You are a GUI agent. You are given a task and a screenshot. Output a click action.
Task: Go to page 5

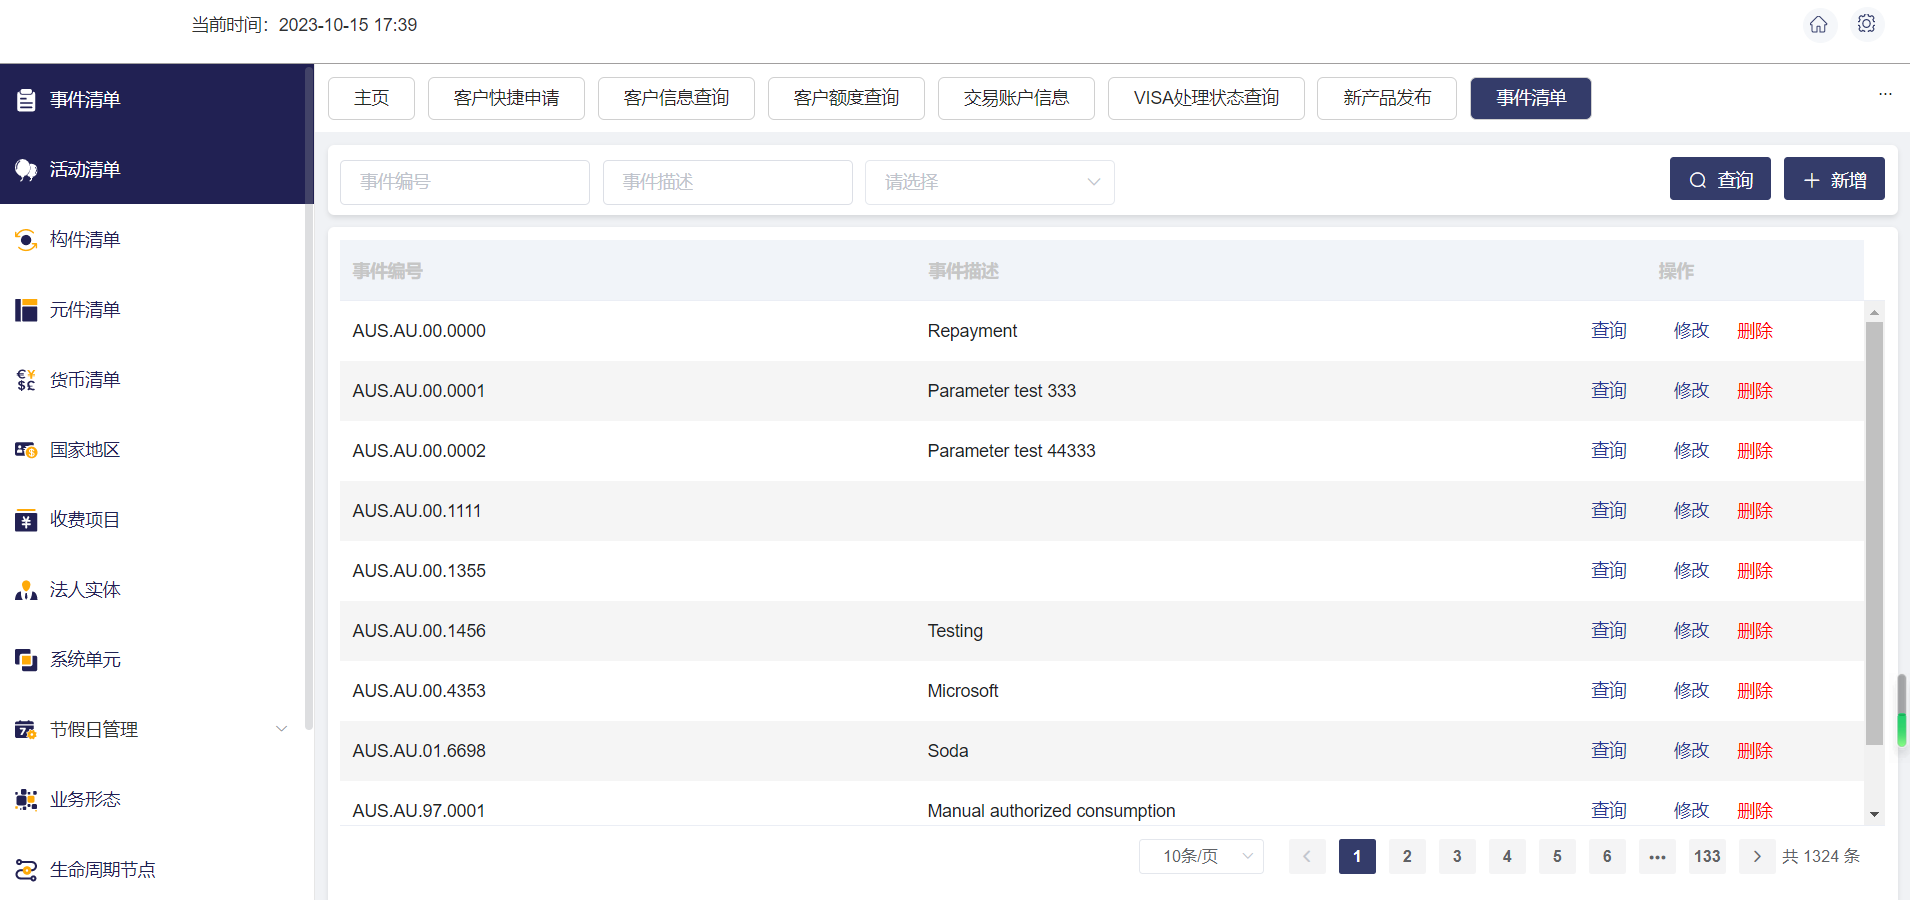[x=1557, y=856]
